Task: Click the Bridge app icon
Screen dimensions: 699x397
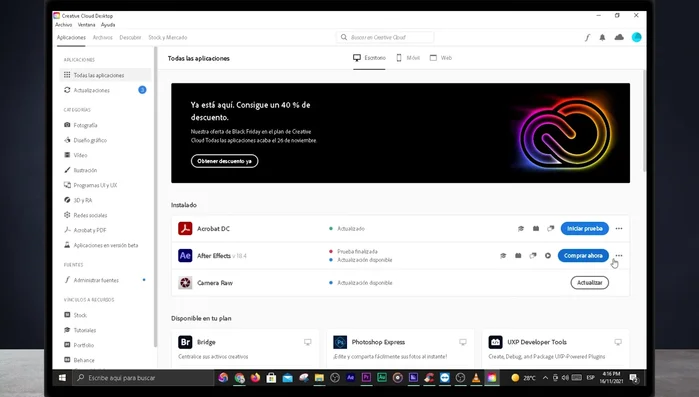Action: [185, 342]
